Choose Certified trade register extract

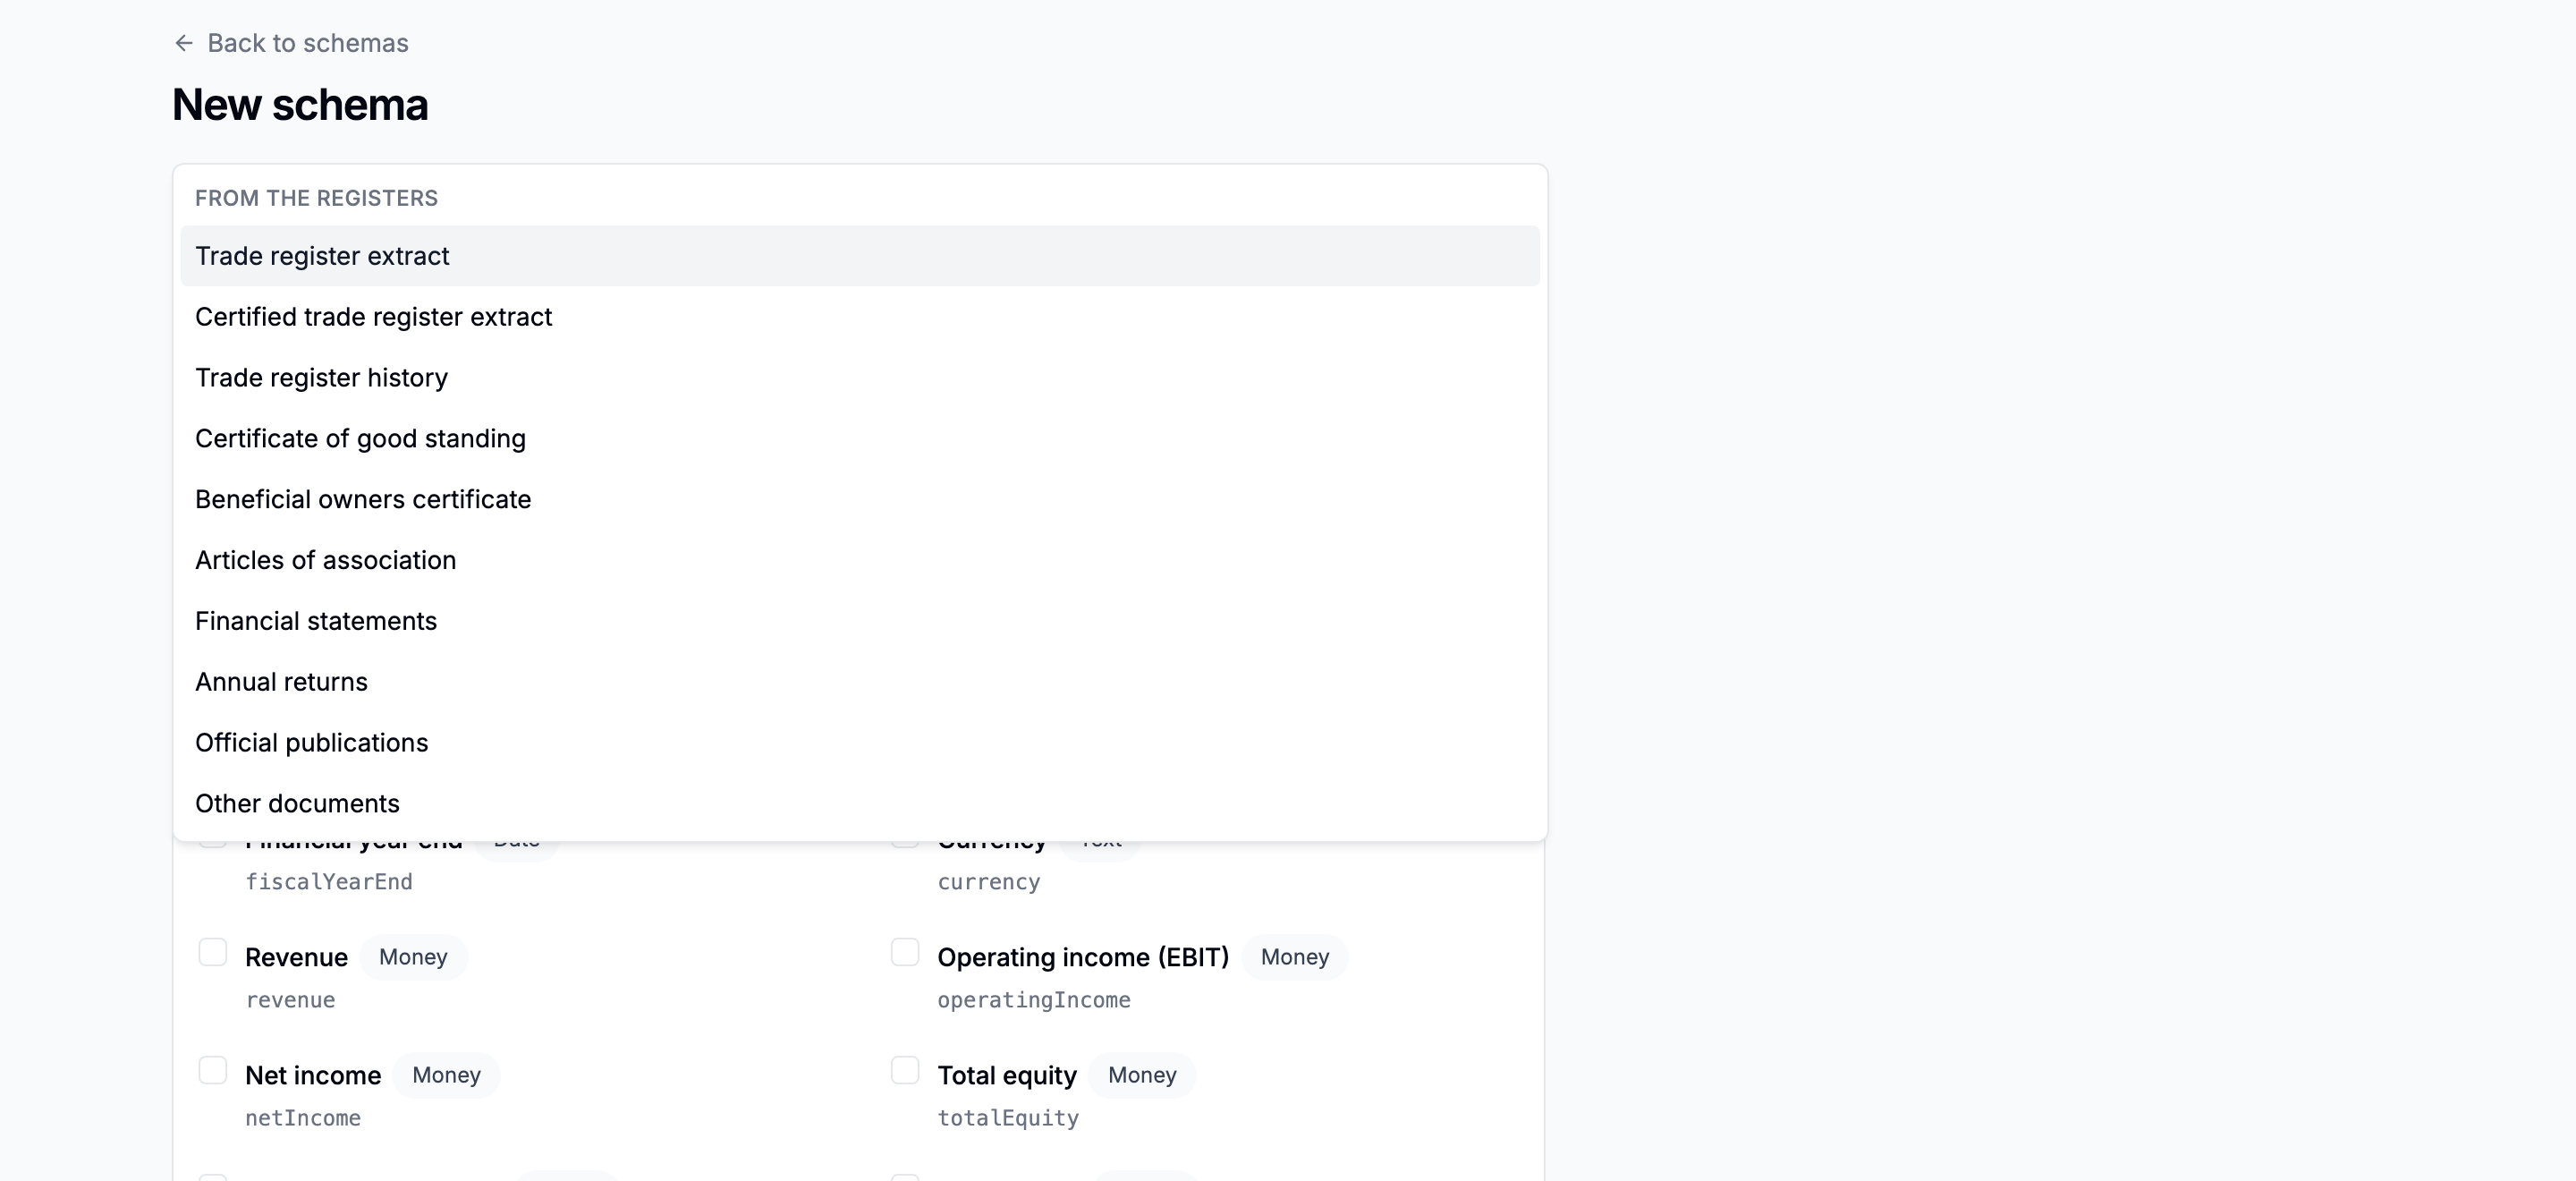[860, 317]
